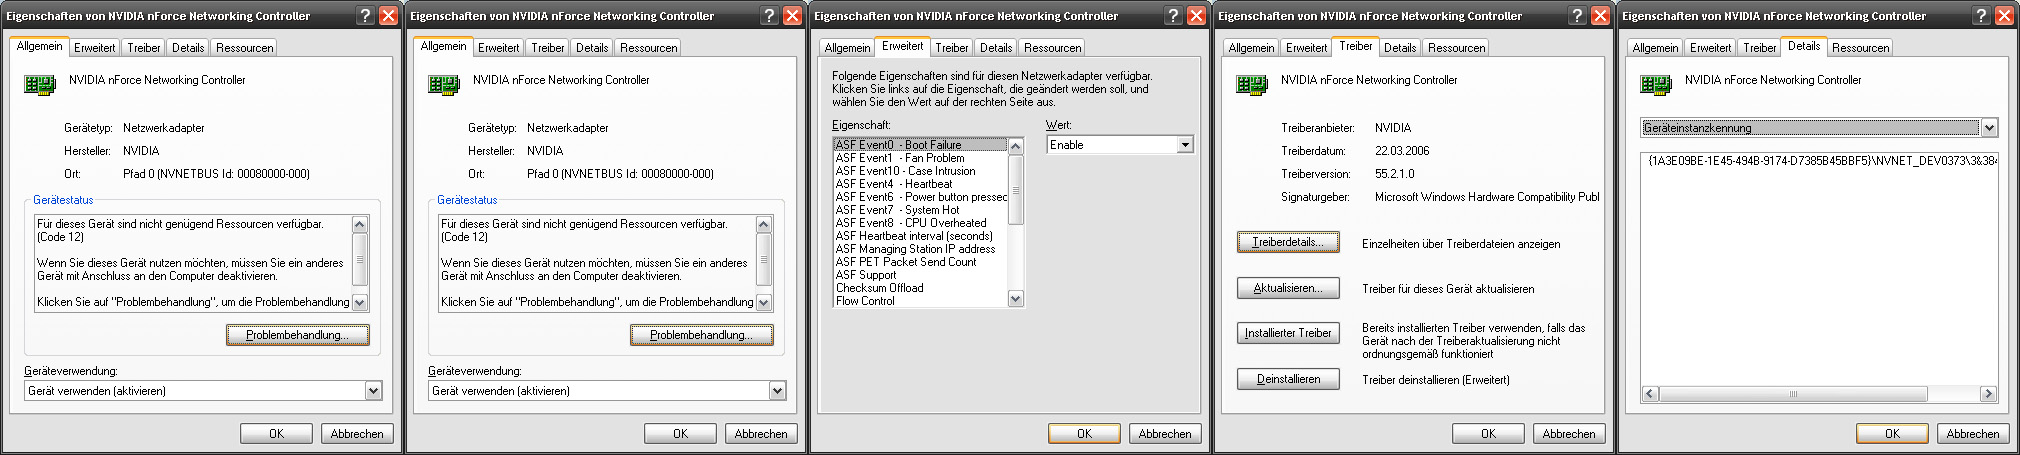Click Abbrechen in the Treiber dialog
The height and width of the screenshot is (455, 2020).
point(1569,434)
